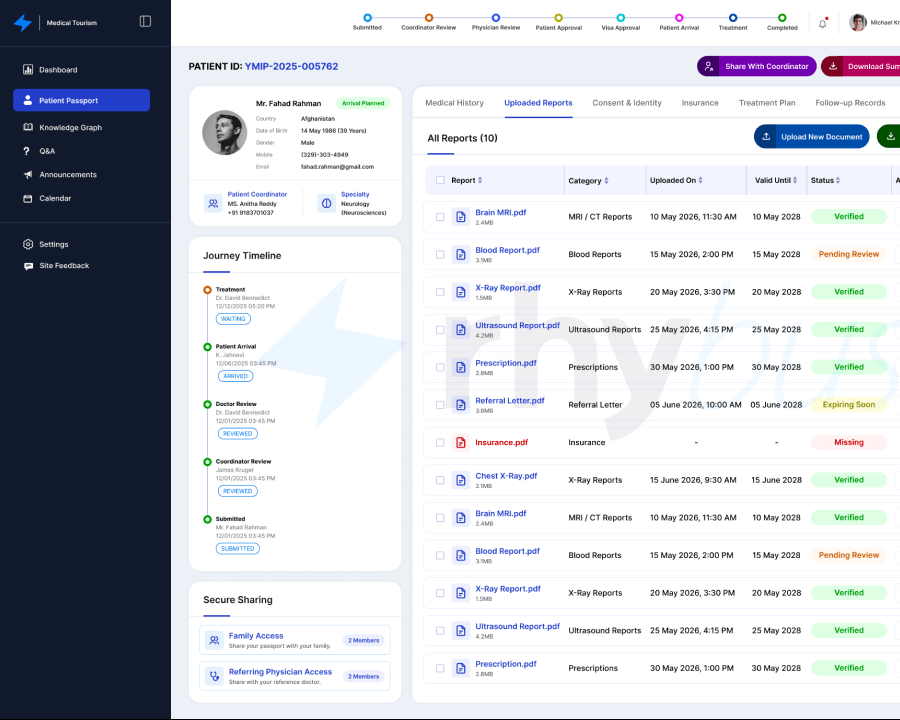Click the patient ID YMIP-2025-005762

pos(292,66)
